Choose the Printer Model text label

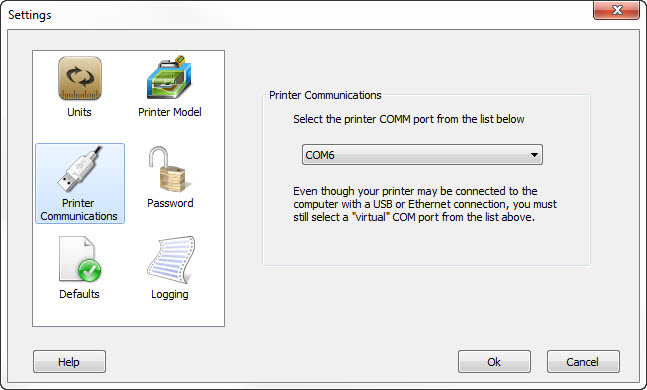170,112
